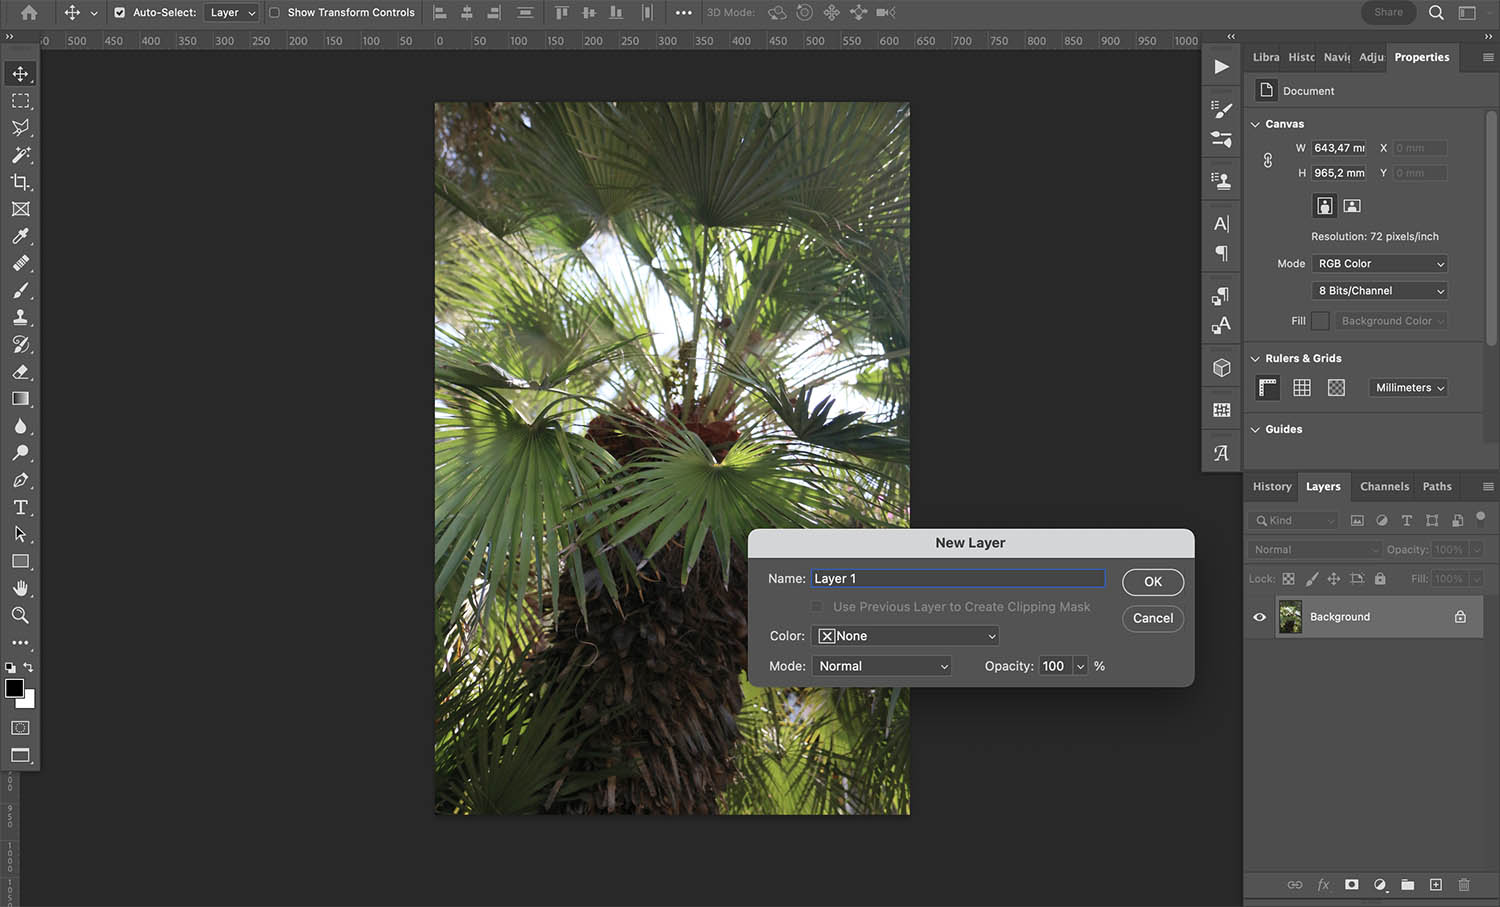The image size is (1500, 907).
Task: Open the Mode dropdown in New Layer dialog
Action: pos(881,665)
